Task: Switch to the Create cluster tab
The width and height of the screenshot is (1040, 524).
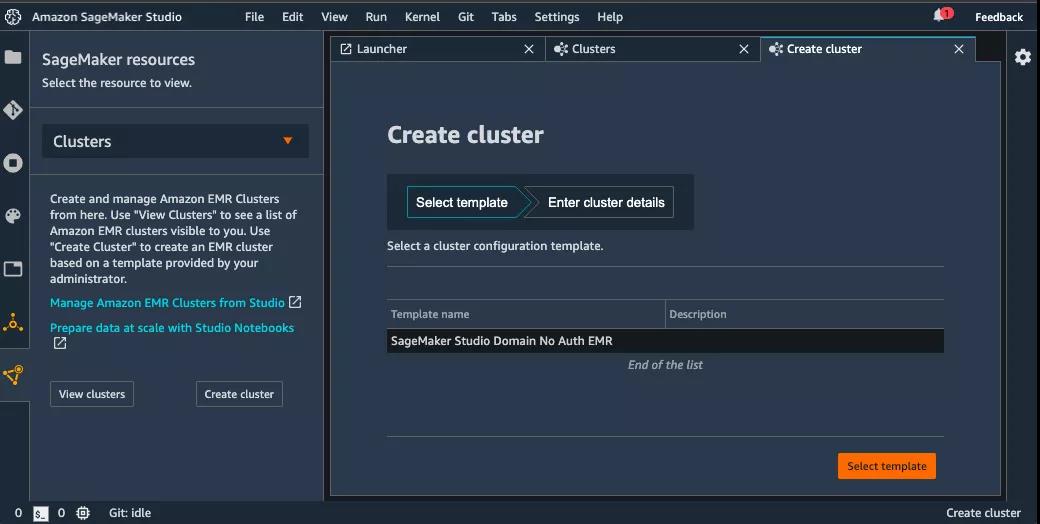Action: click(x=868, y=49)
